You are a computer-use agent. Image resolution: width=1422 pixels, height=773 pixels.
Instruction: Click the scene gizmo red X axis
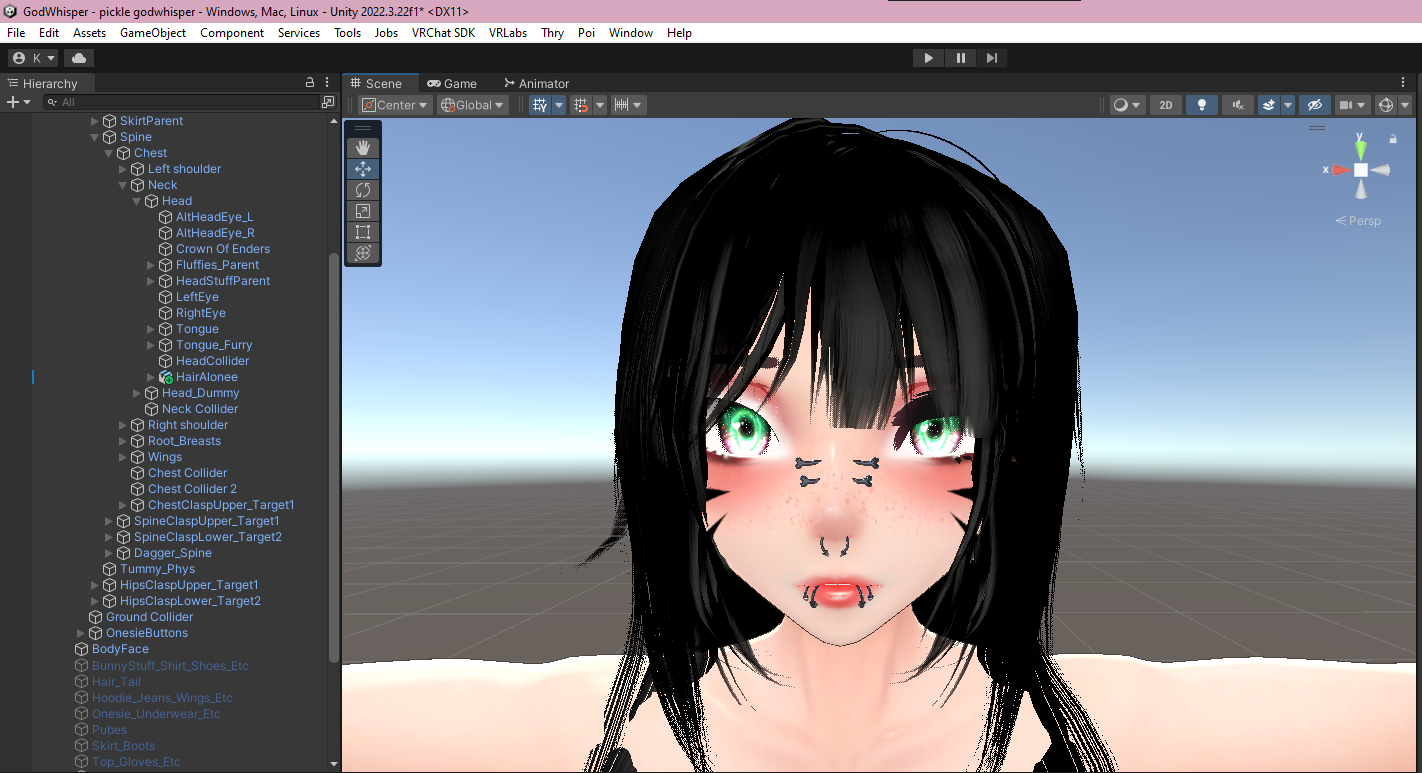[x=1339, y=170]
